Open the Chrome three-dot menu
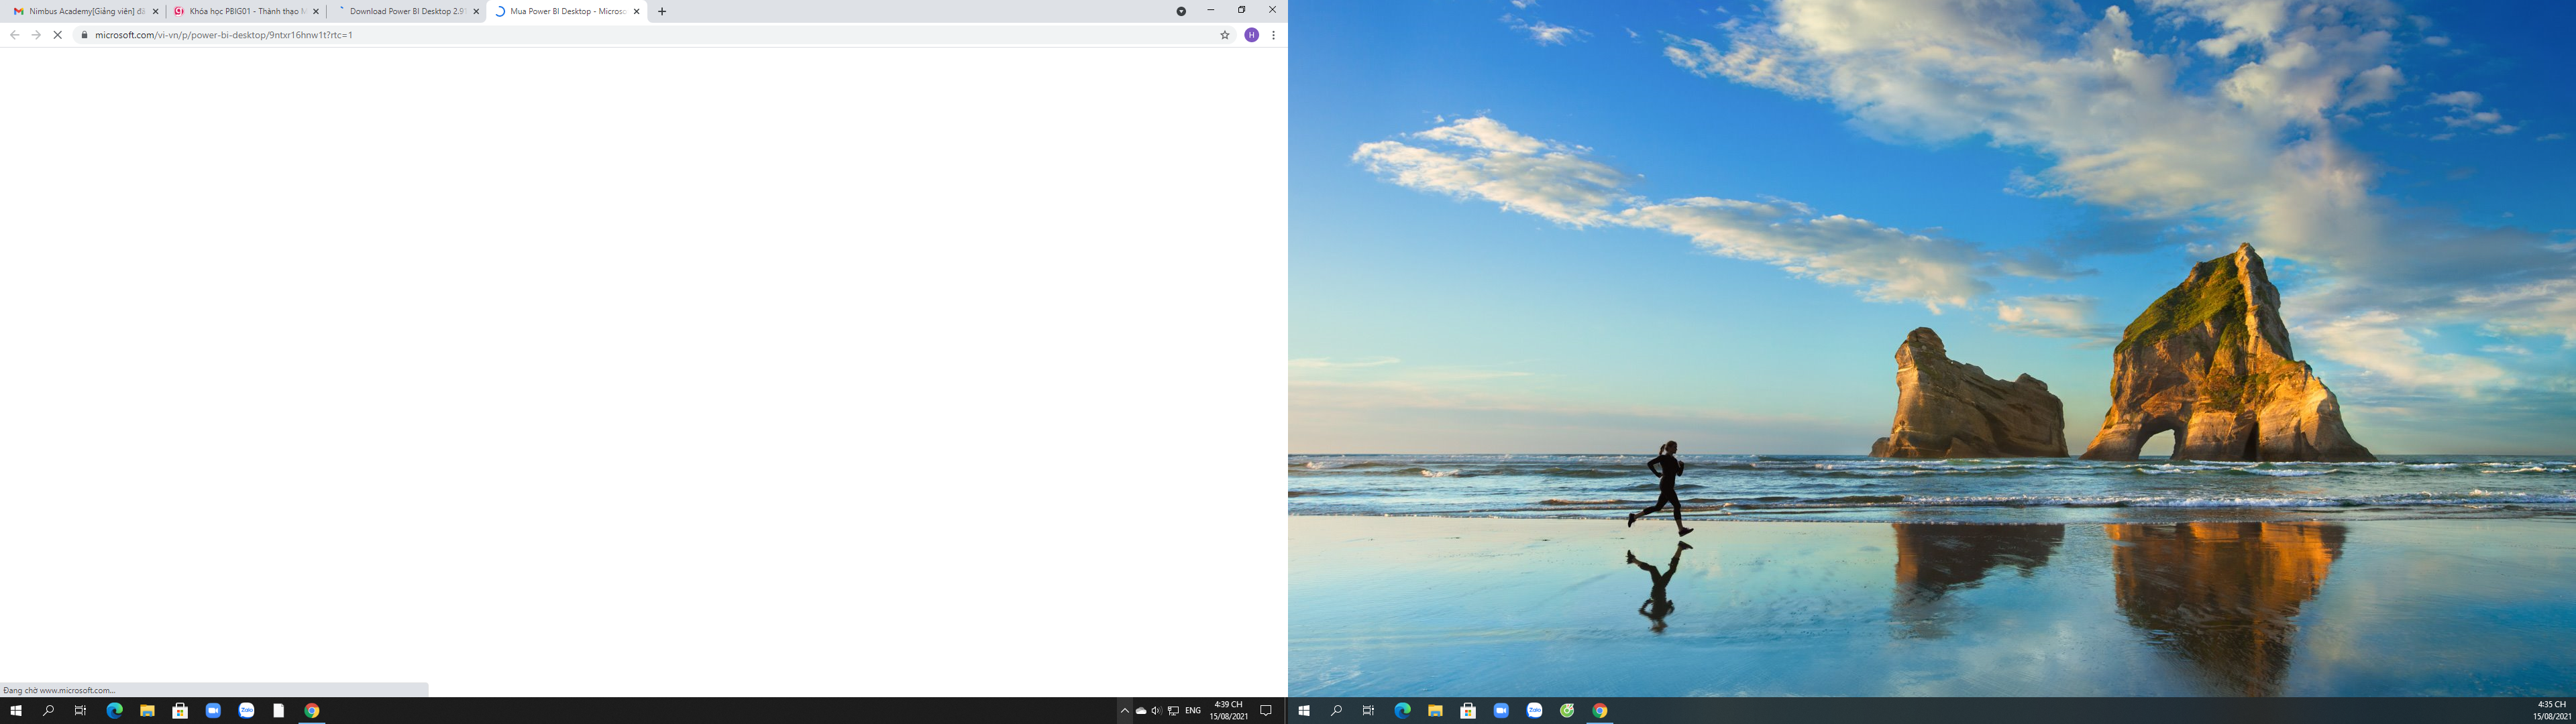The width and height of the screenshot is (2576, 724). (x=1273, y=35)
